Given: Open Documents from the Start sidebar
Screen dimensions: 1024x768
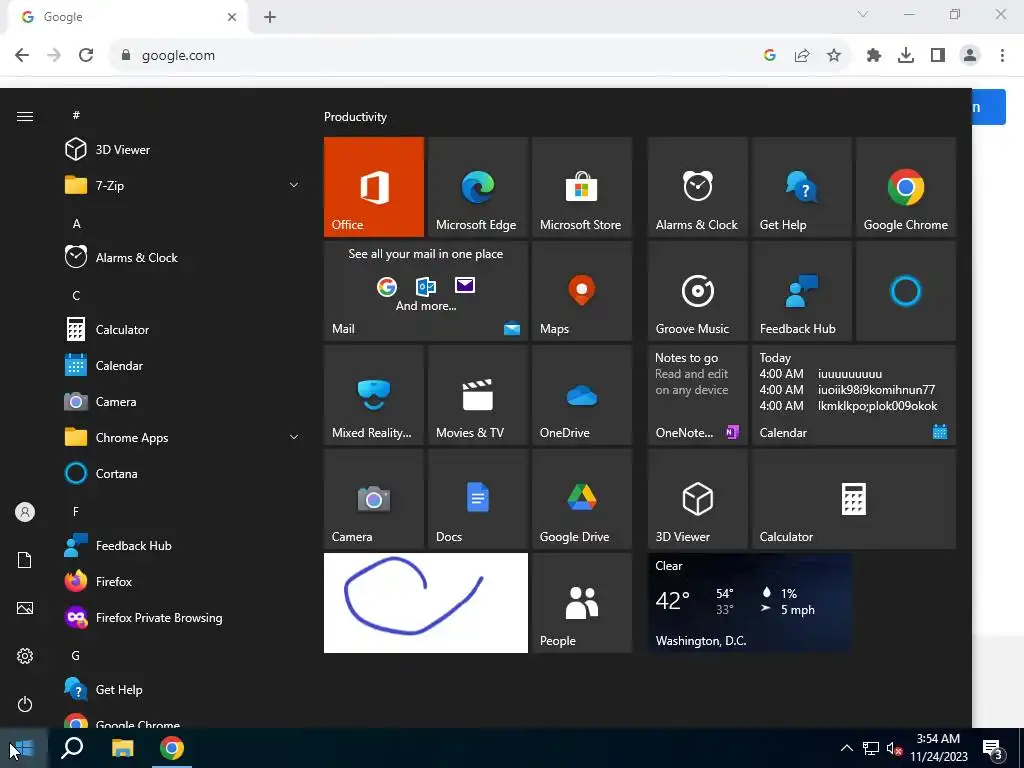Looking at the screenshot, I should click(x=25, y=560).
